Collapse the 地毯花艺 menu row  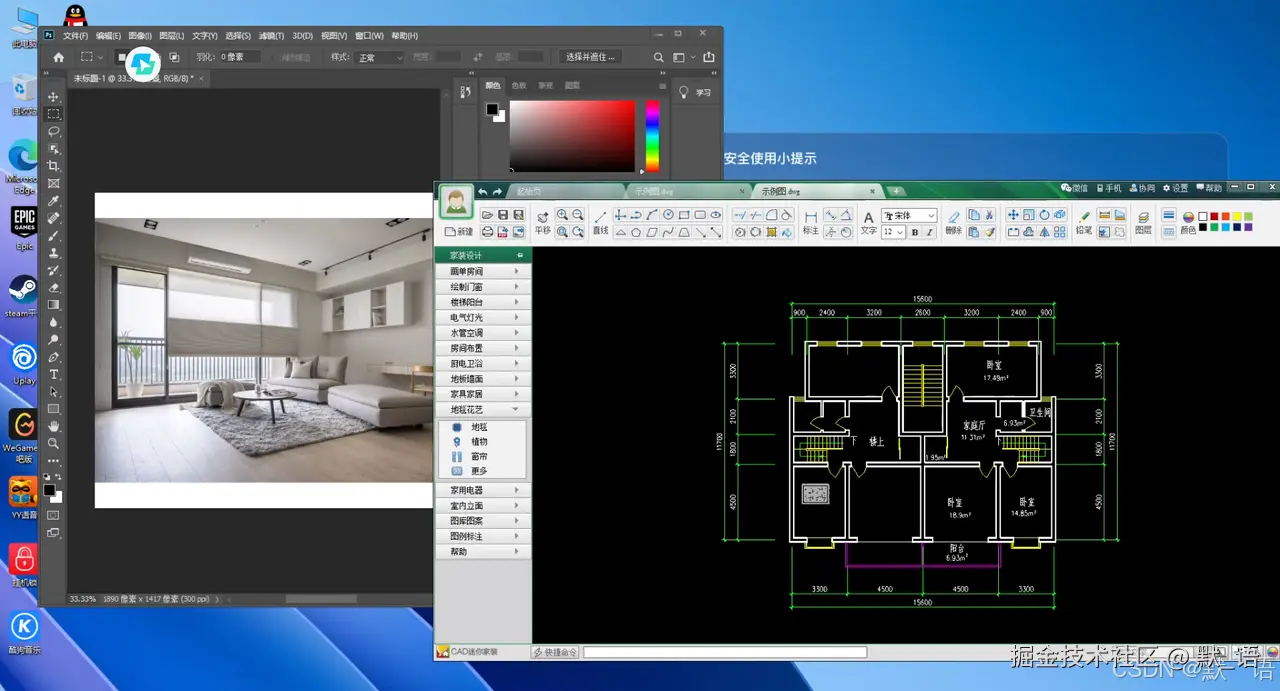[x=483, y=410]
